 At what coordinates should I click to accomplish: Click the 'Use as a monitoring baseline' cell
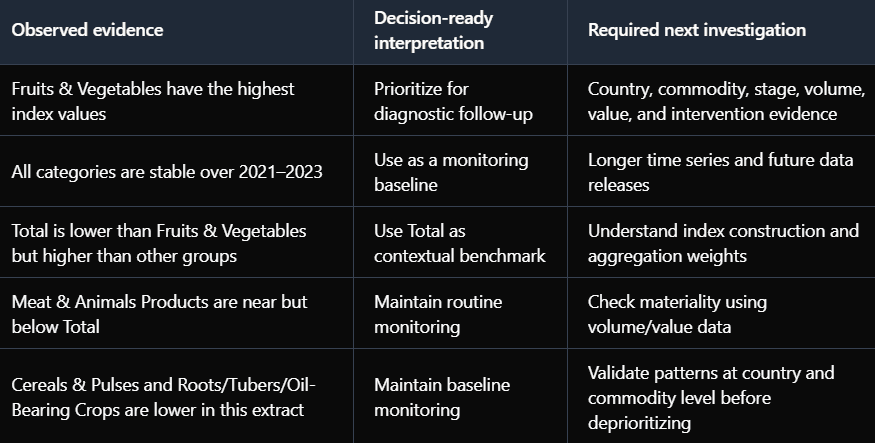click(460, 171)
